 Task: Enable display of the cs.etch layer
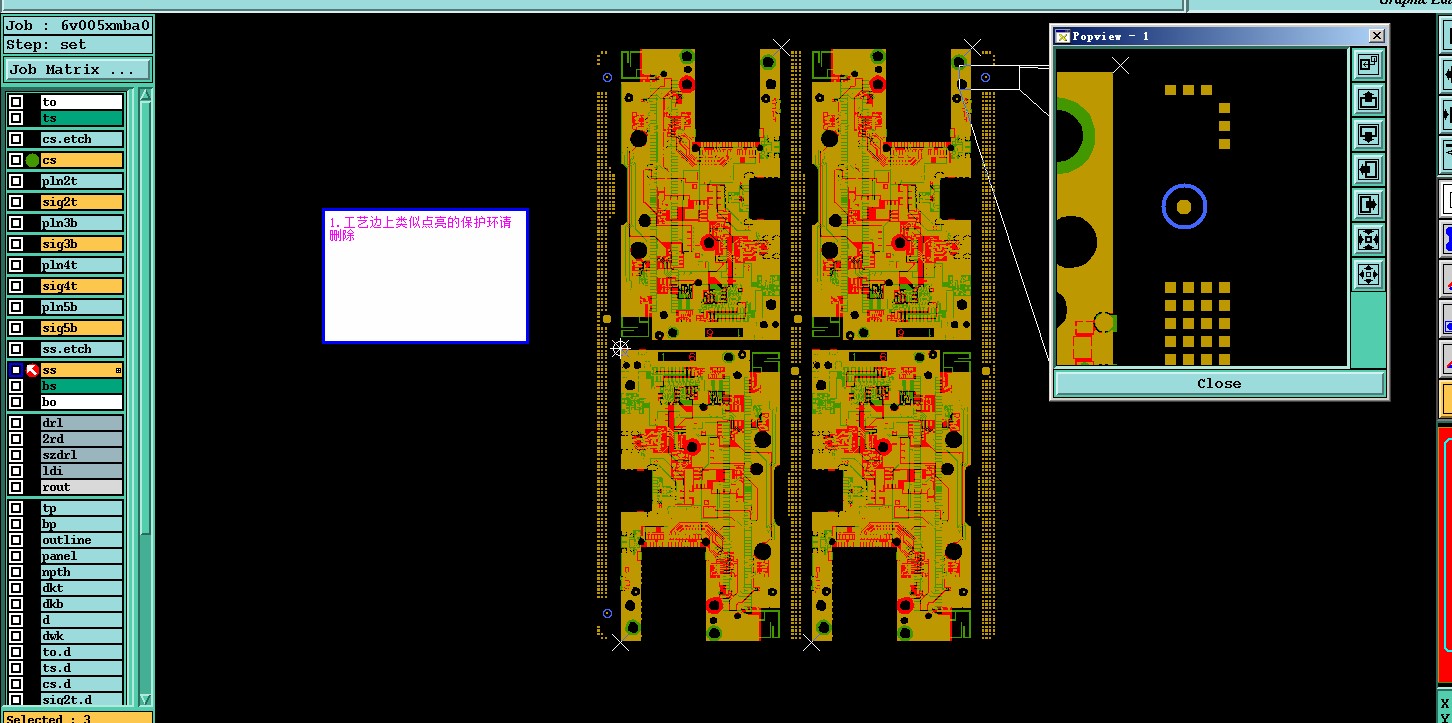[16, 139]
